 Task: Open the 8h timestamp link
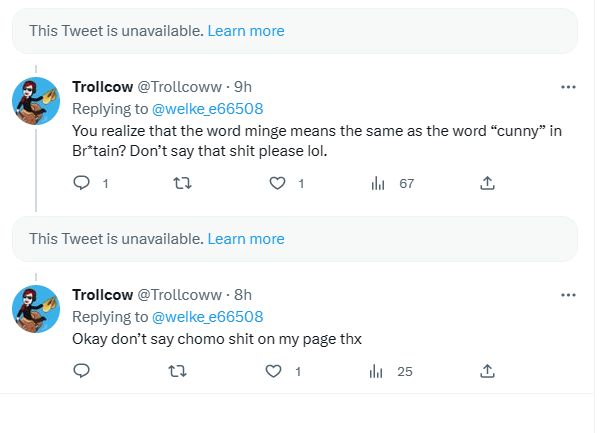pos(242,295)
